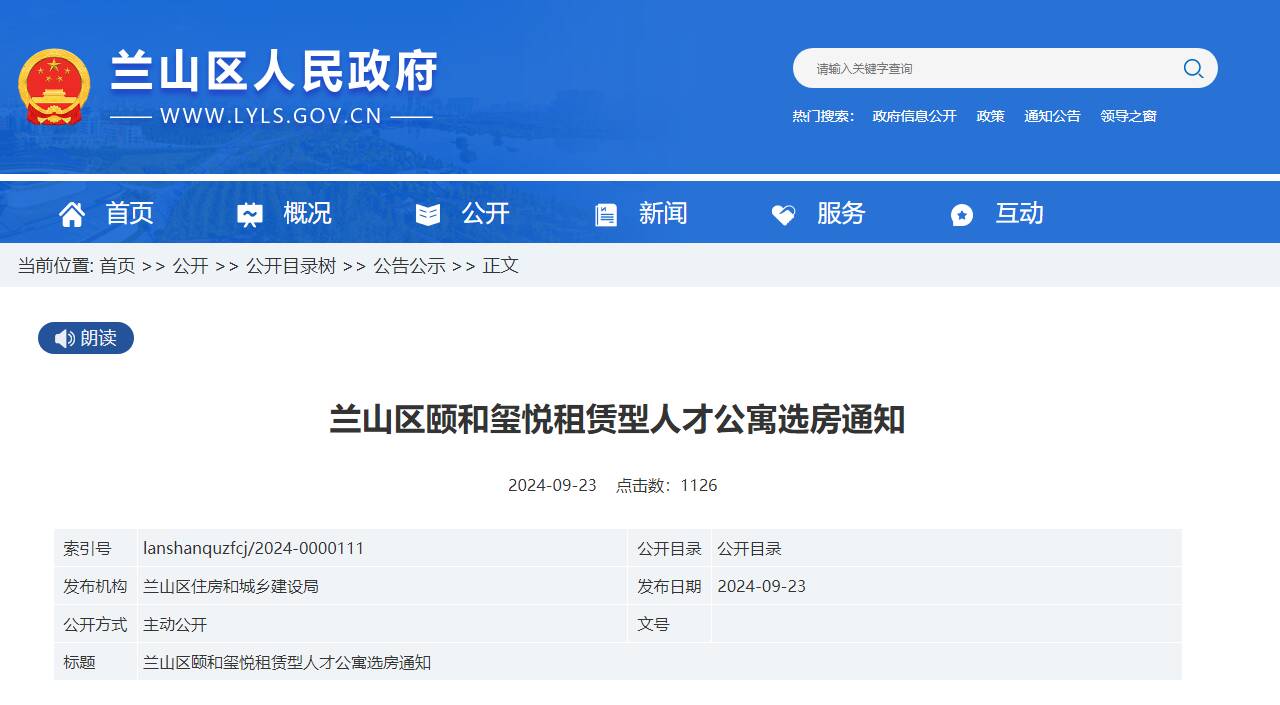This screenshot has height=705, width=1280.
Task: Open 领导之窗 hot search link
Action: pyautogui.click(x=1127, y=116)
